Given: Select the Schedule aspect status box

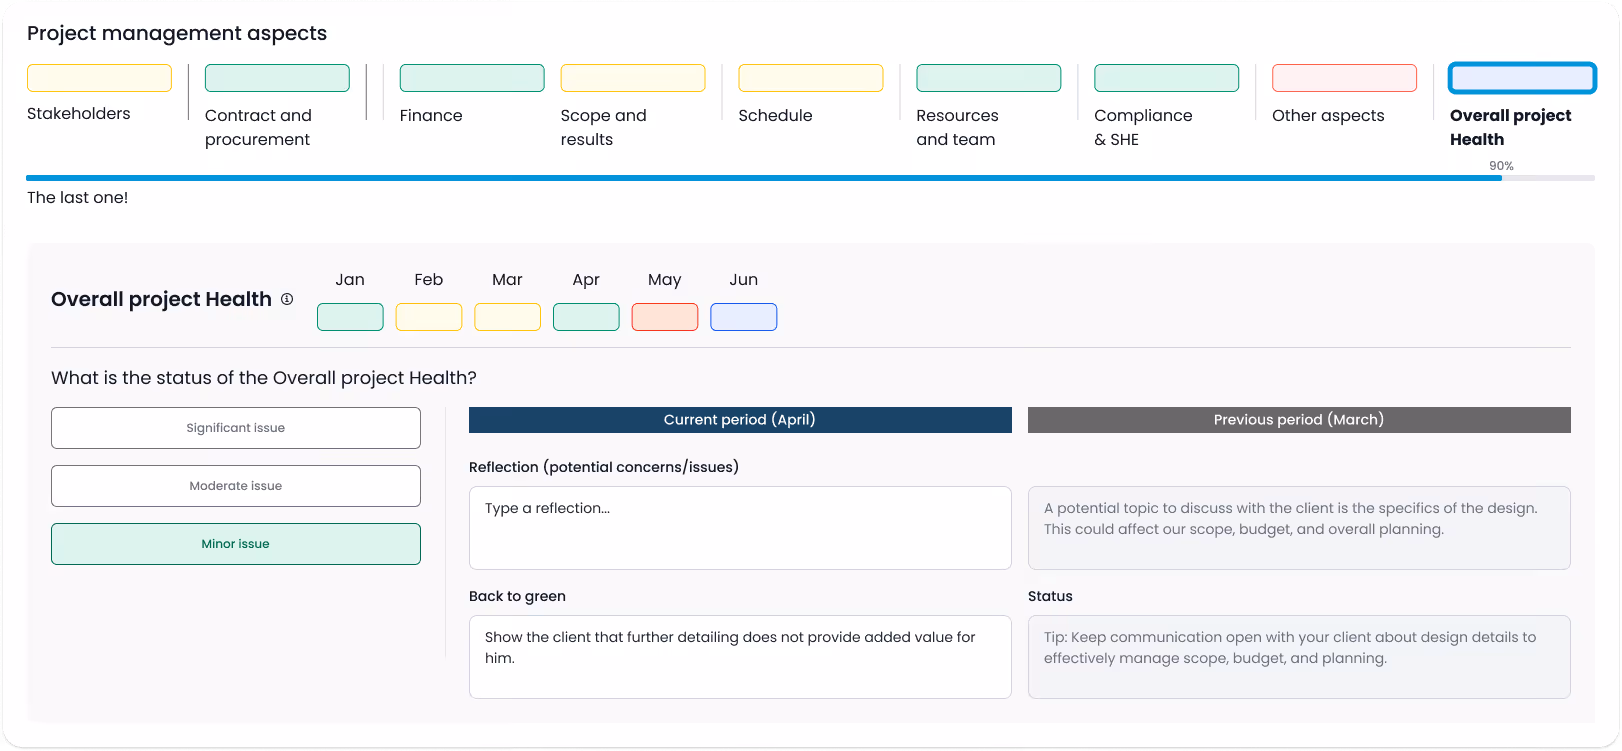Looking at the screenshot, I should (x=811, y=78).
